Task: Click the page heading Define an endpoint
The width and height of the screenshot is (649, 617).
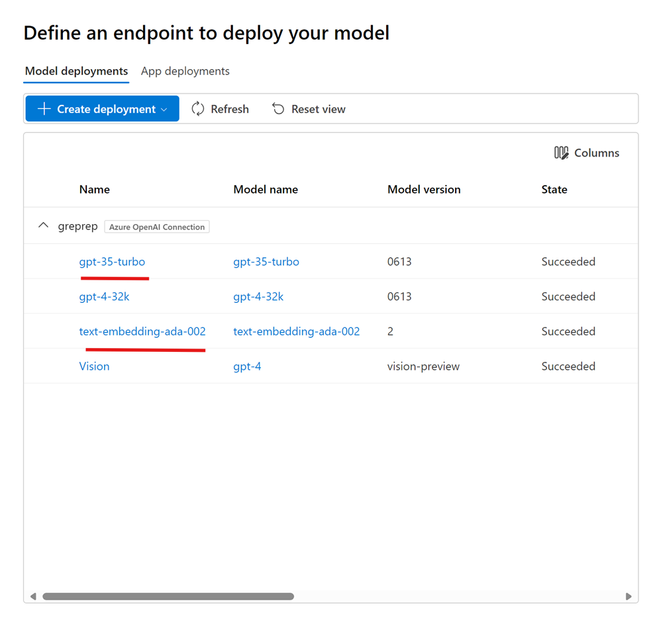Action: click(x=206, y=33)
